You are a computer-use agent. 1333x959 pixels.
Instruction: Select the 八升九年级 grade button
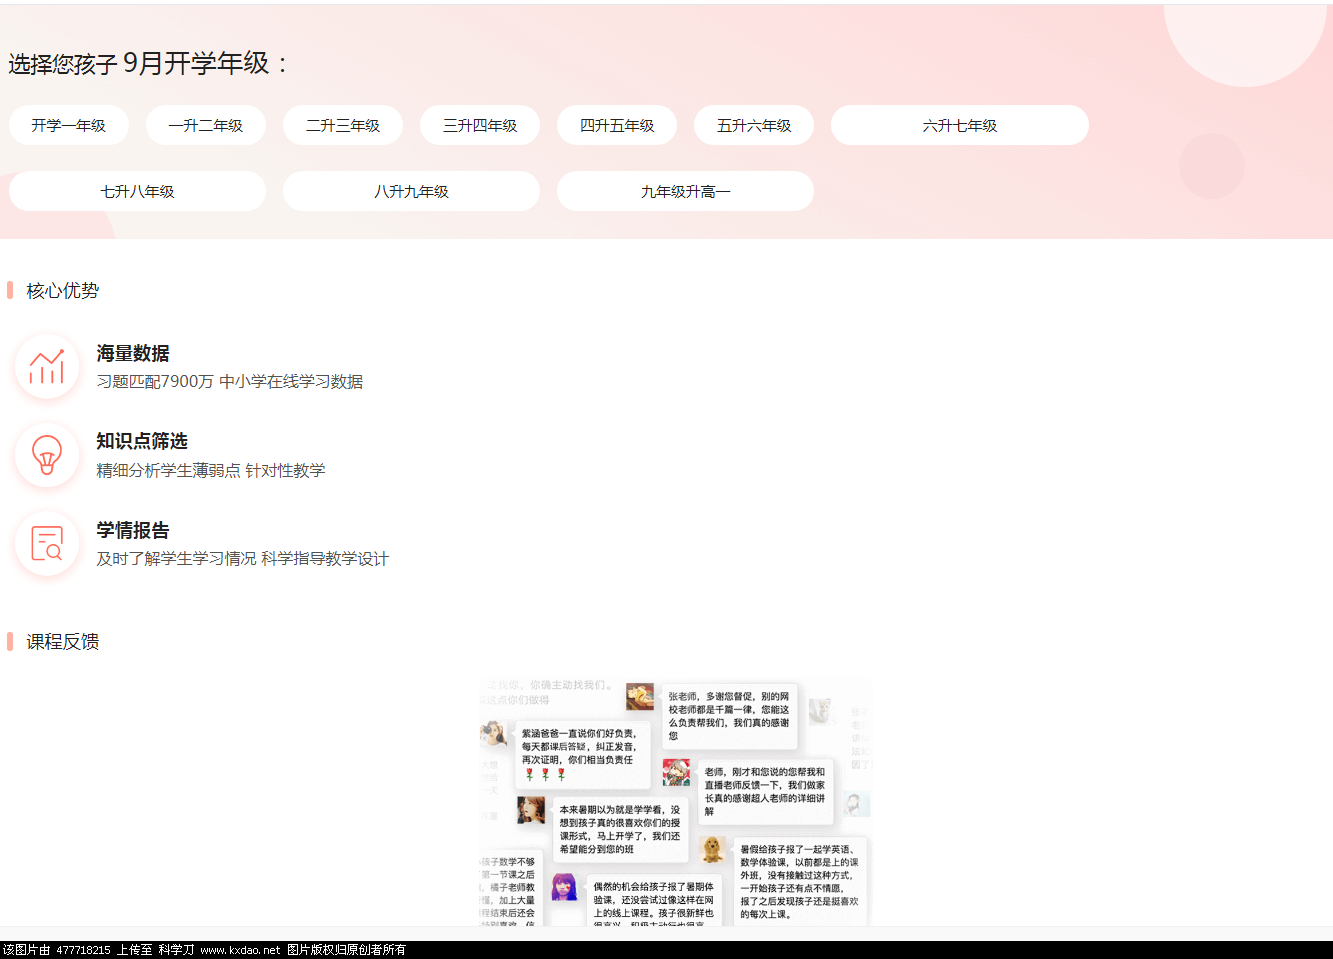coord(411,191)
